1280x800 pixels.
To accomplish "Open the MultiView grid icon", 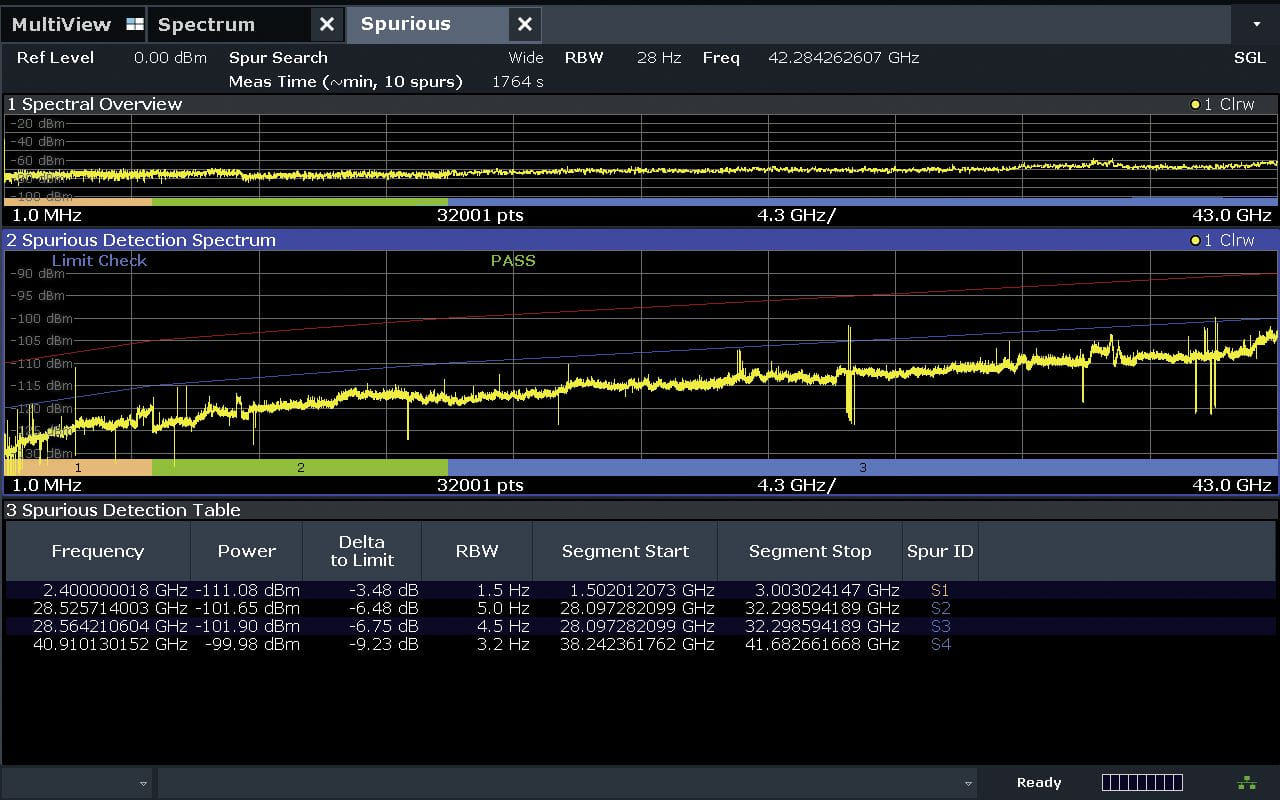I will click(x=135, y=25).
